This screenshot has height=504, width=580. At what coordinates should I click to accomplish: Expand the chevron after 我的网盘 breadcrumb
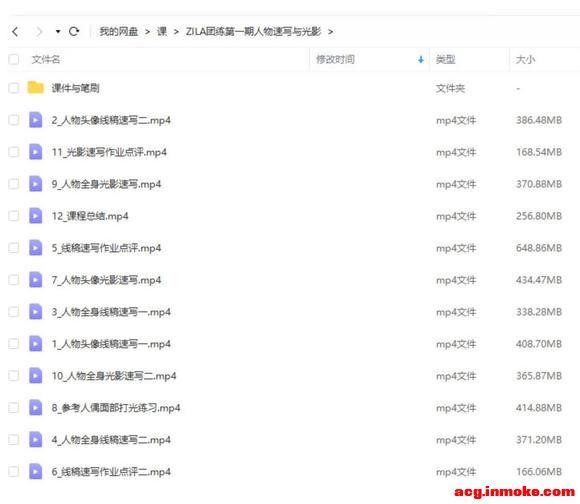click(147, 32)
